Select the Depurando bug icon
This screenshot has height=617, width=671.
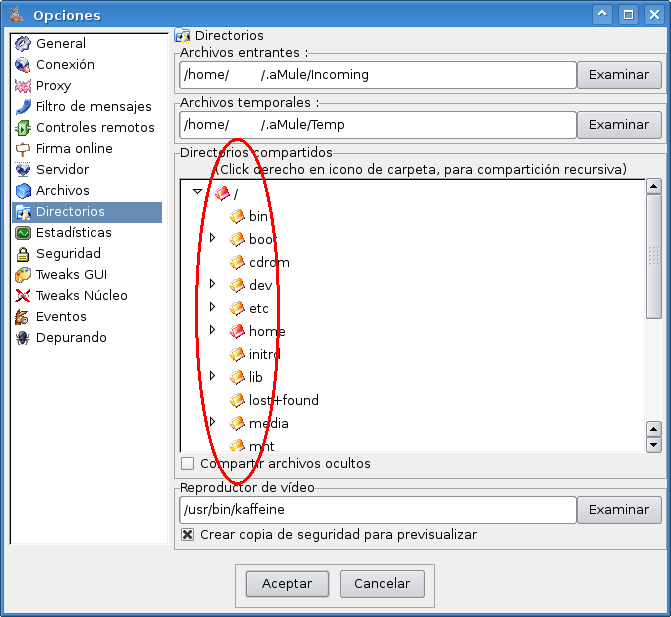23,338
